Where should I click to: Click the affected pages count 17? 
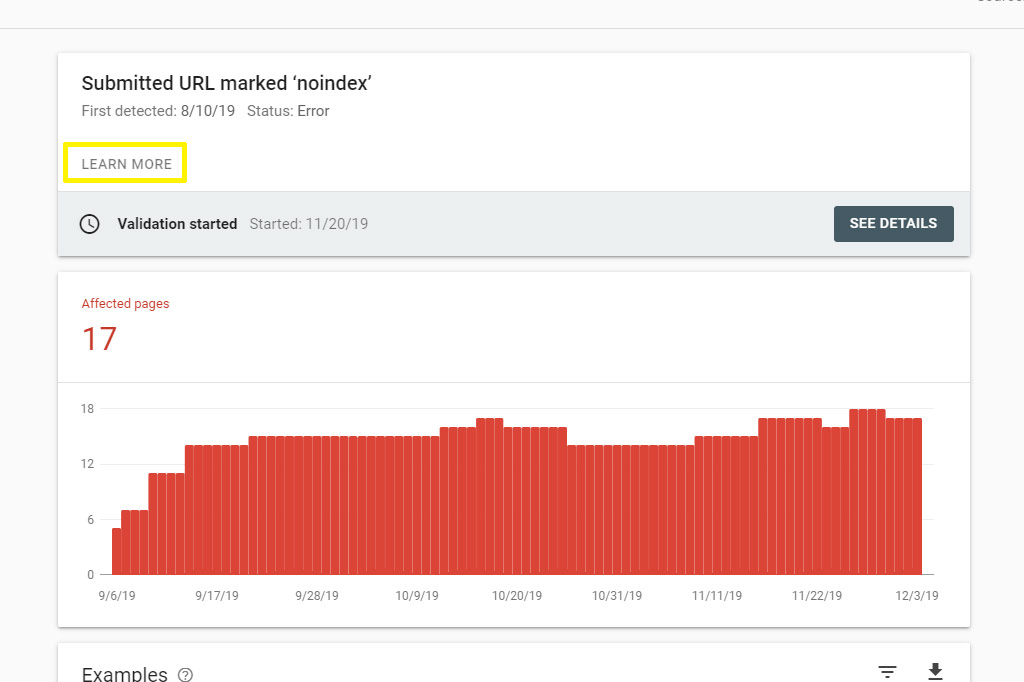pyautogui.click(x=99, y=340)
